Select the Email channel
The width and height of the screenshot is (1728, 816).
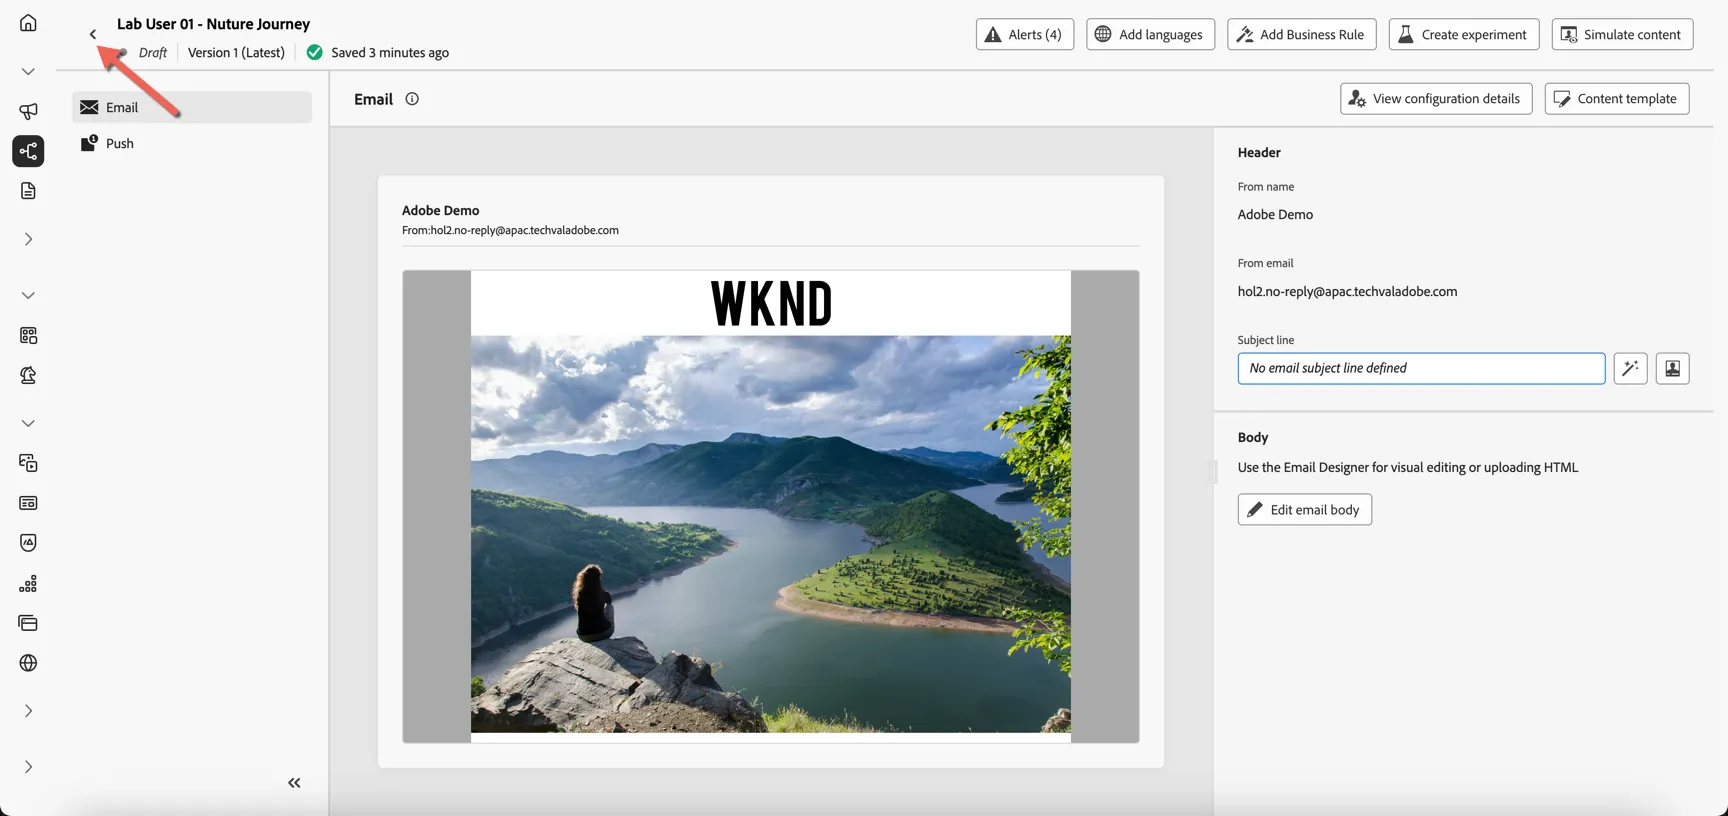pyautogui.click(x=192, y=107)
